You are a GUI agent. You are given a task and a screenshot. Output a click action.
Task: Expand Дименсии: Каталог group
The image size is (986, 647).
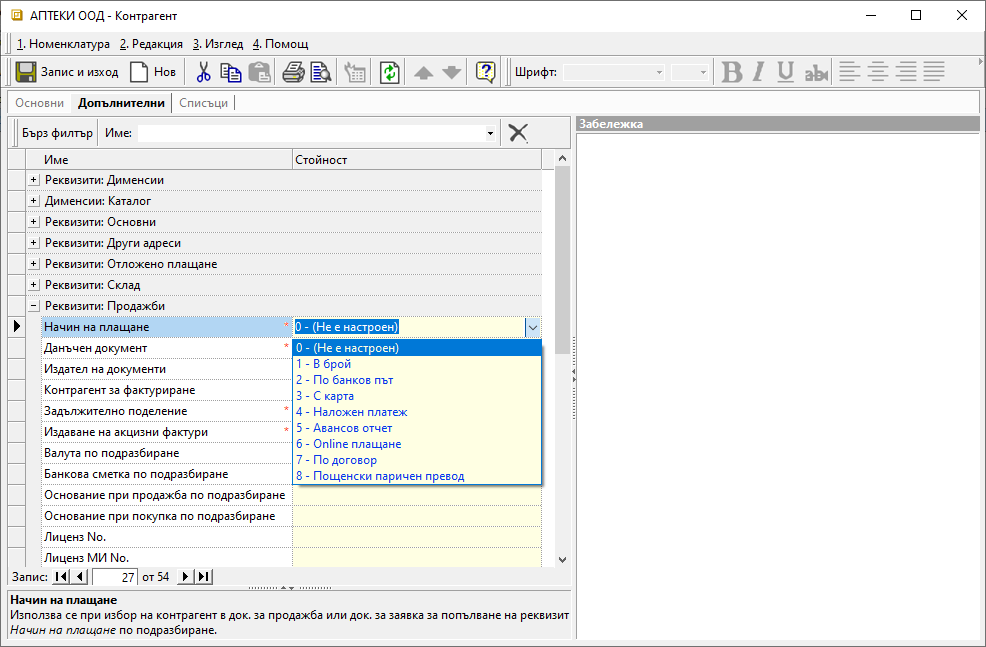coord(33,201)
